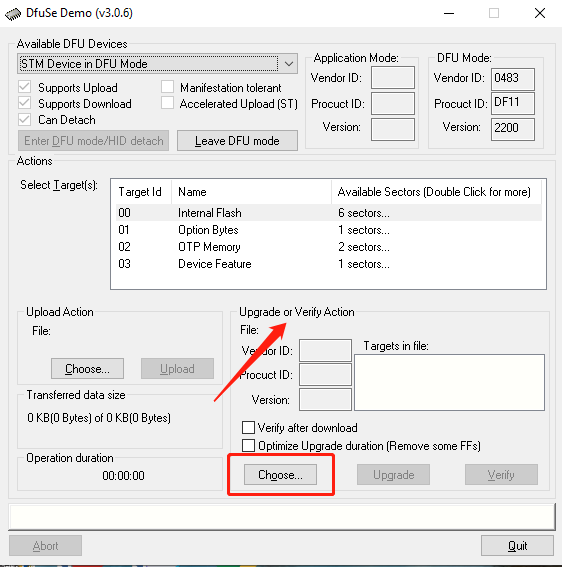Click the Upload button
The image size is (562, 567).
tap(177, 369)
